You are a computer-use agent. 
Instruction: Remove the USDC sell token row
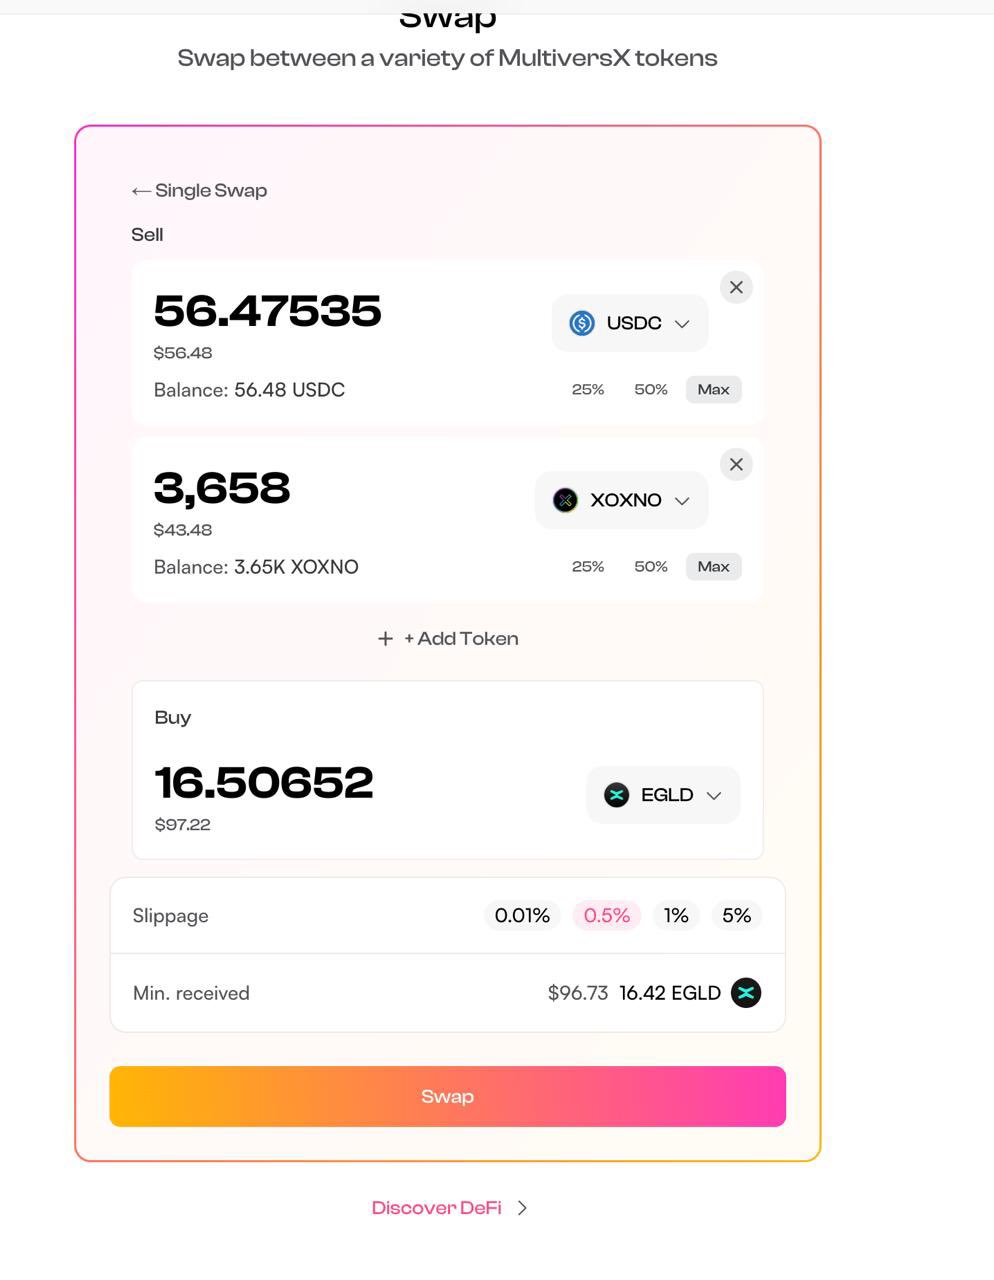(x=736, y=288)
